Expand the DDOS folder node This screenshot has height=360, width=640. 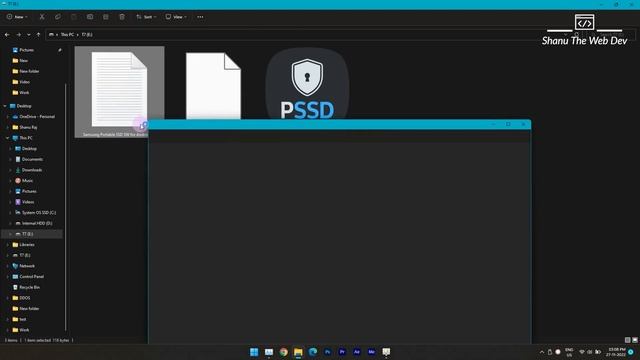(7, 298)
